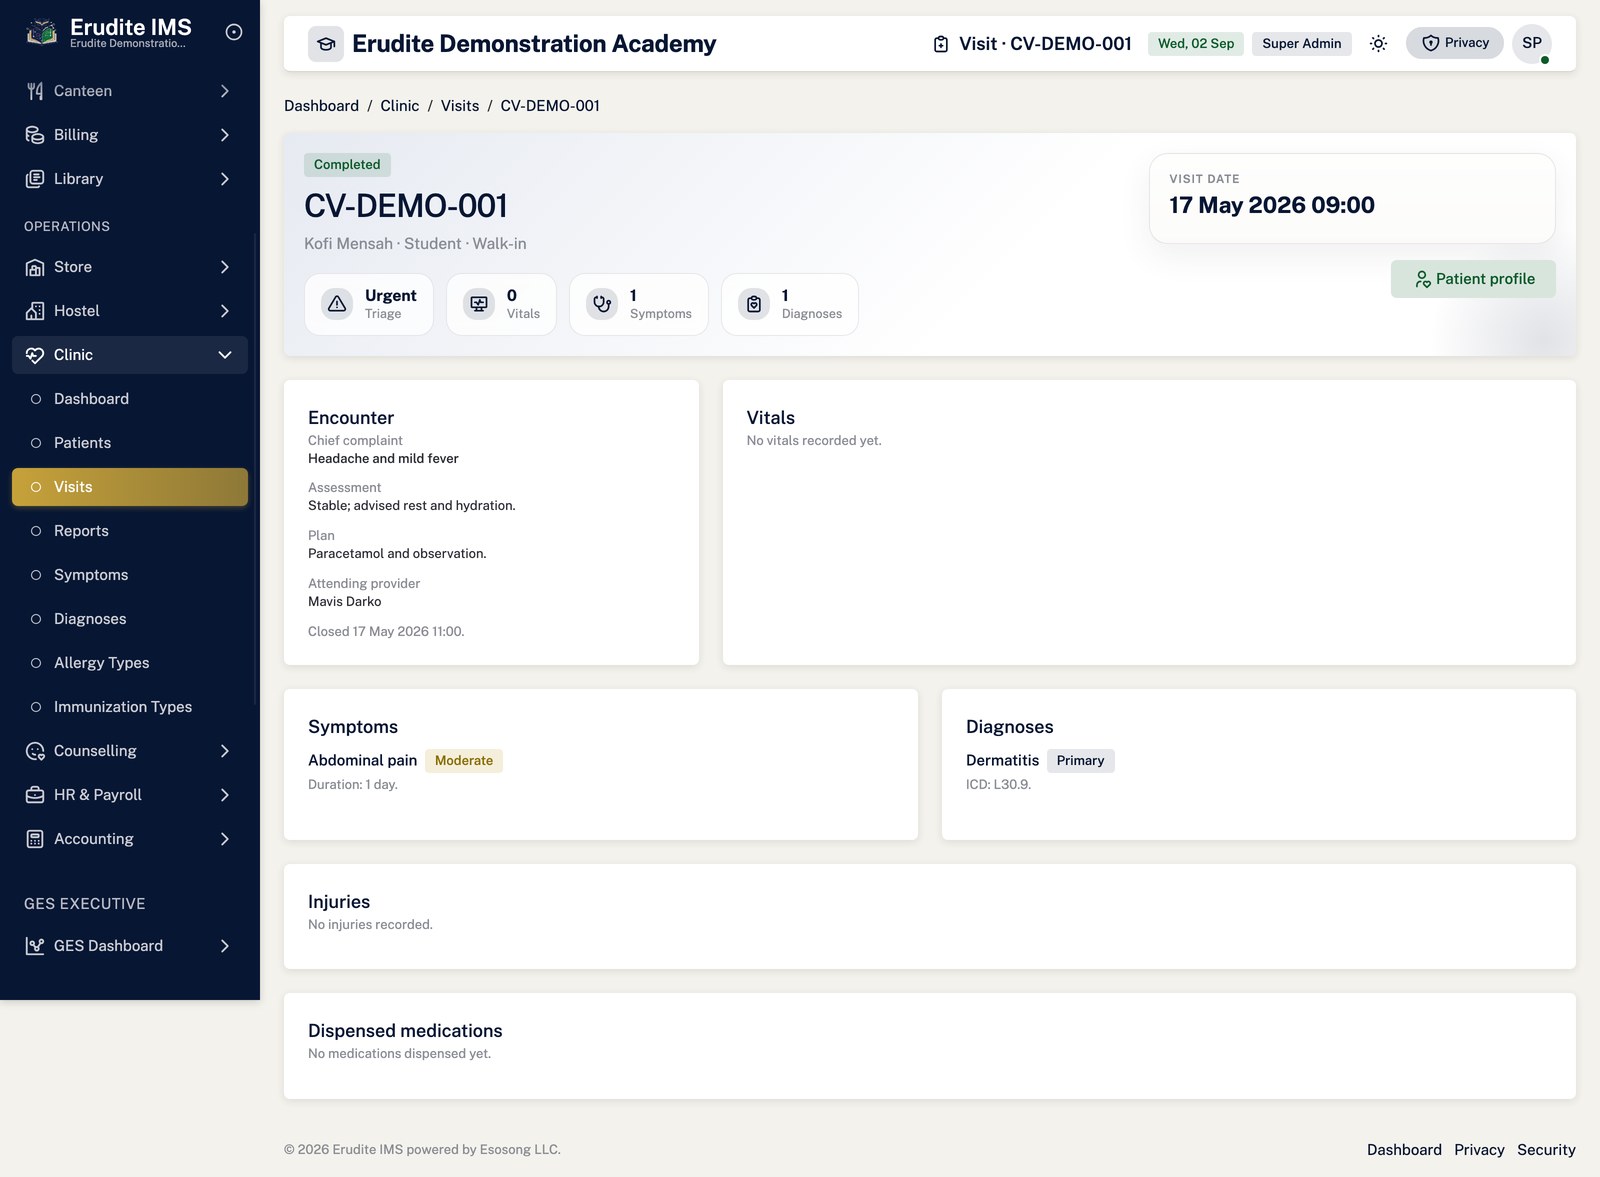Click the Billing coins icon

tap(35, 135)
